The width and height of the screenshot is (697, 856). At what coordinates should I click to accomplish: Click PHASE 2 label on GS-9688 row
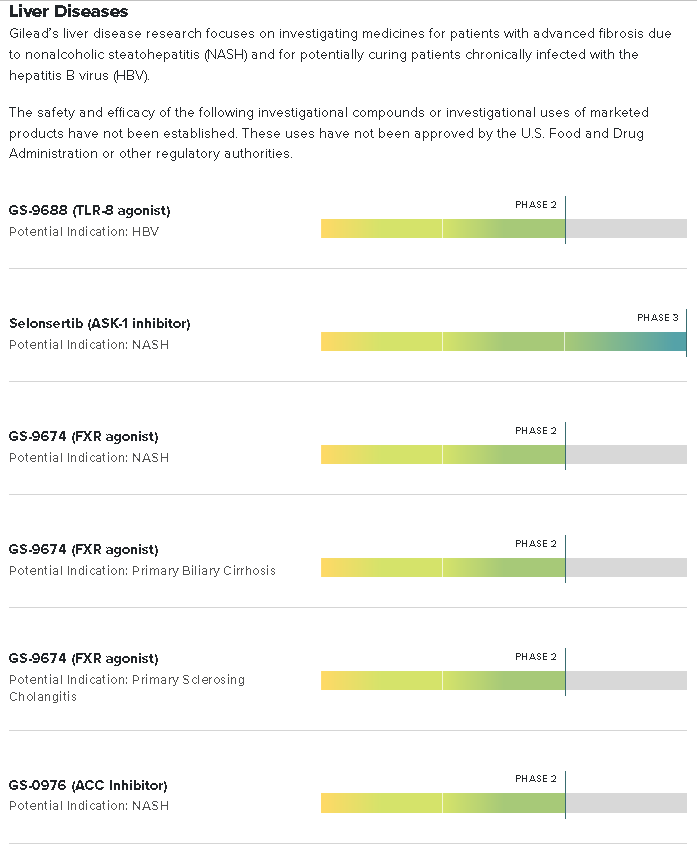click(x=535, y=205)
